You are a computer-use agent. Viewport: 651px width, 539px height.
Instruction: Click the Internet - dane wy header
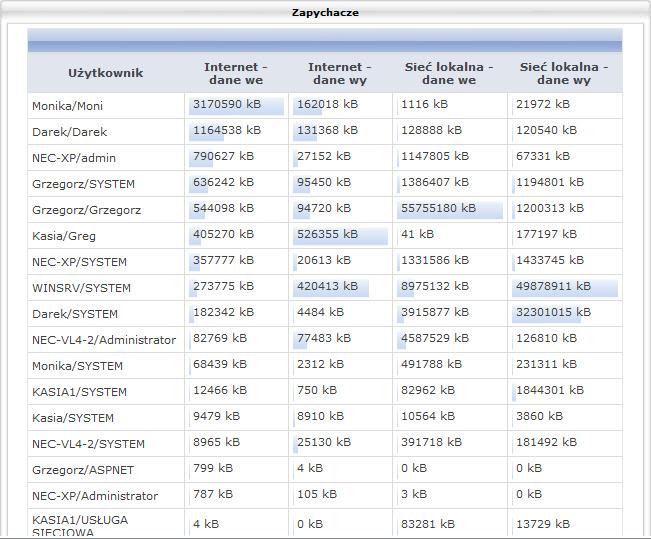click(x=340, y=73)
